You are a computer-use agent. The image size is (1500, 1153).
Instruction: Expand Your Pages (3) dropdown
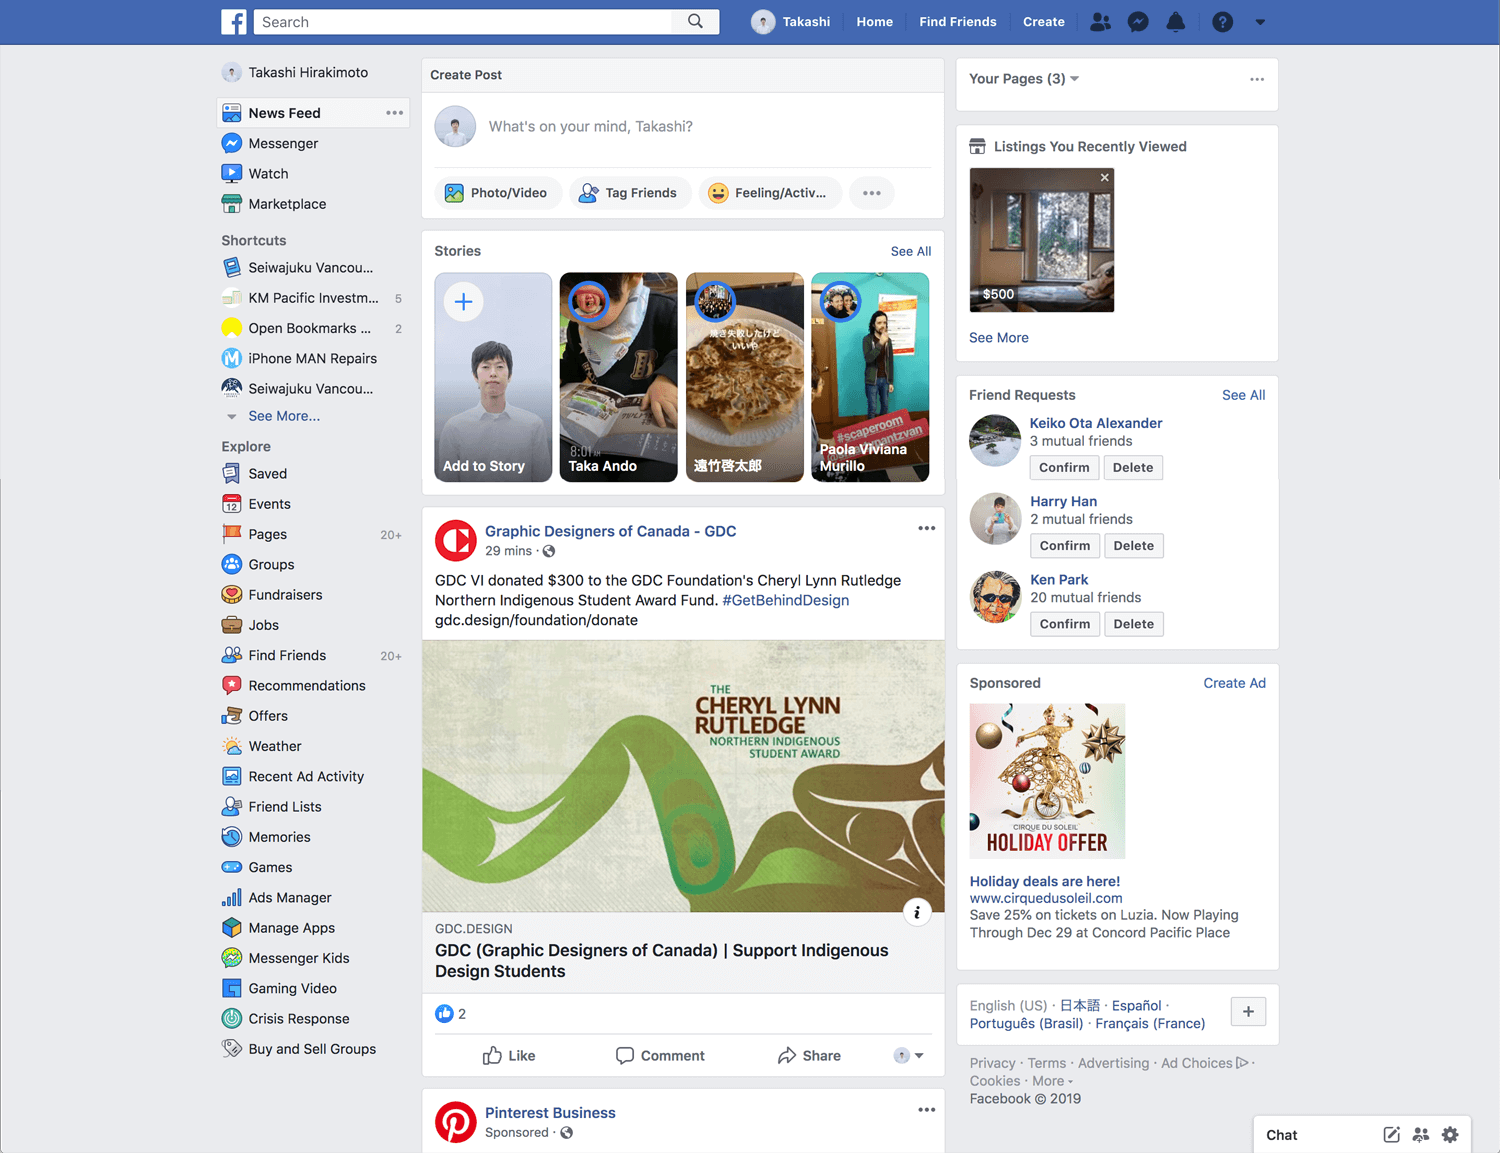coord(1024,78)
